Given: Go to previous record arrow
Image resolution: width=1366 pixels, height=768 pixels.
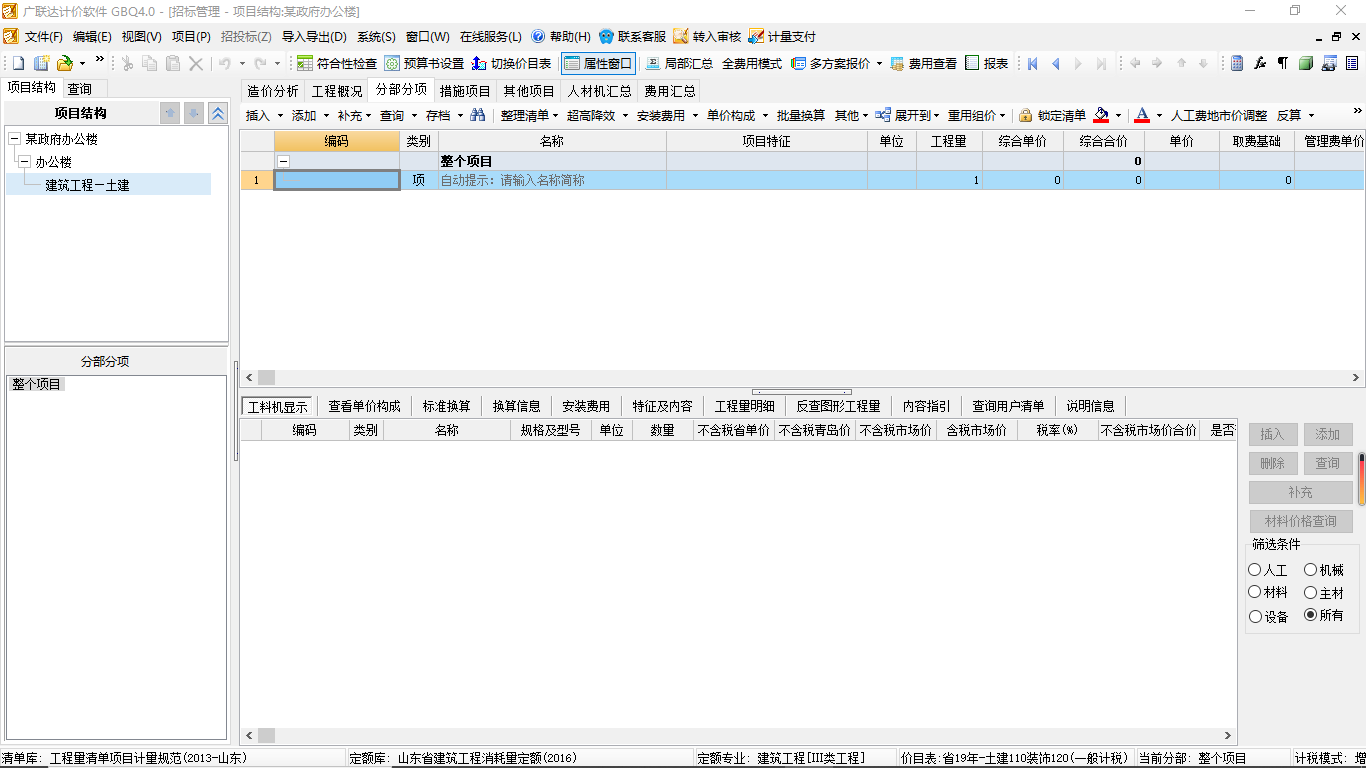Looking at the screenshot, I should point(1055,63).
